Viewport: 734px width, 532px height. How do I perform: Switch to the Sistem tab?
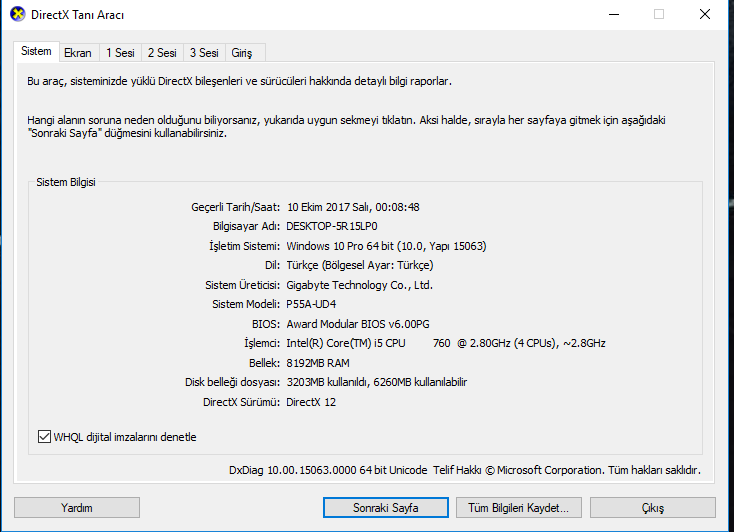click(x=36, y=52)
